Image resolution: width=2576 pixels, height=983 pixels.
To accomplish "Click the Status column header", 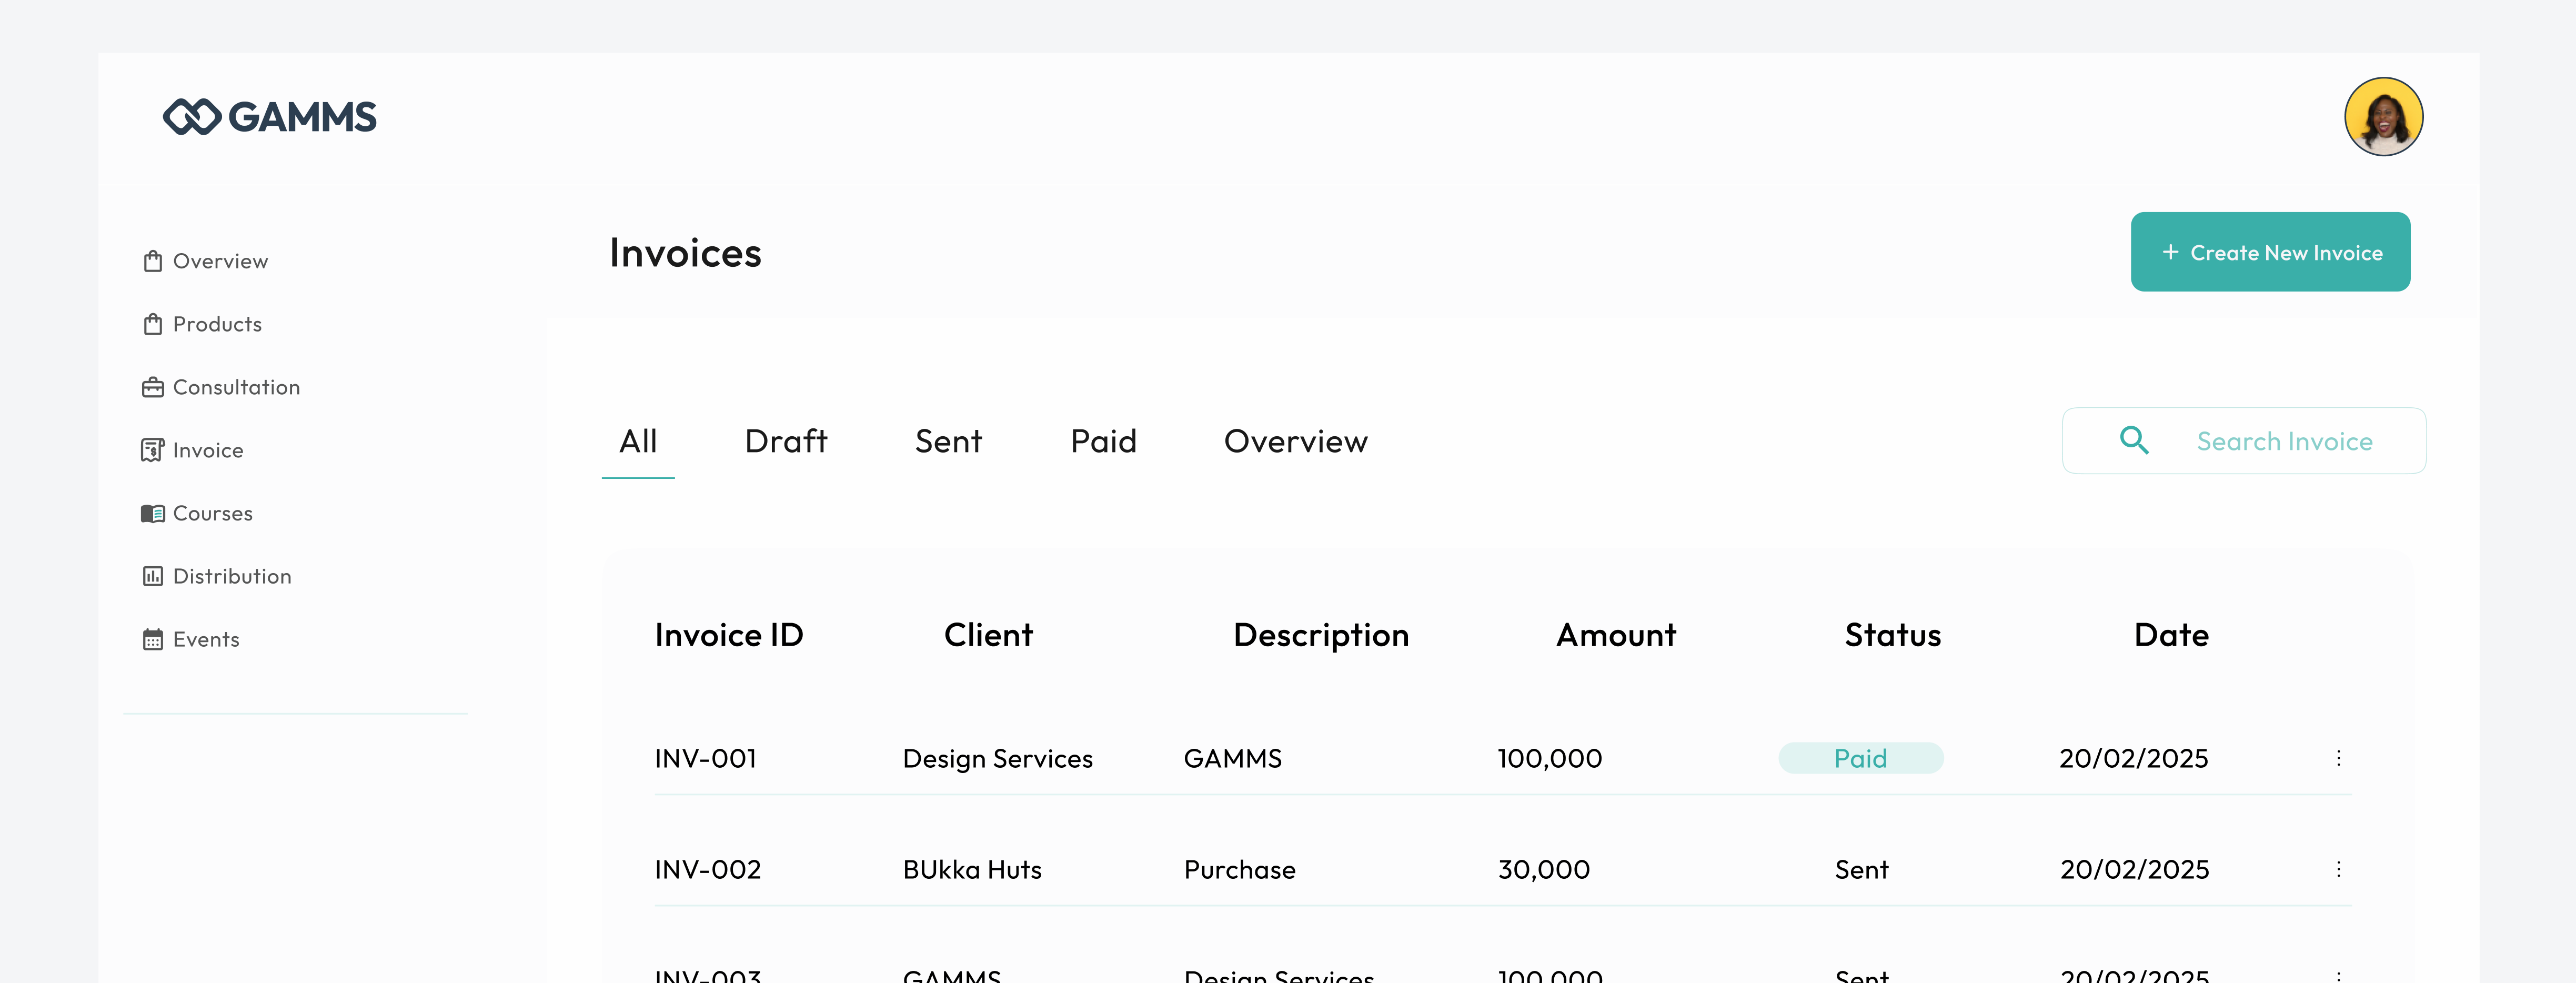I will (1893, 635).
